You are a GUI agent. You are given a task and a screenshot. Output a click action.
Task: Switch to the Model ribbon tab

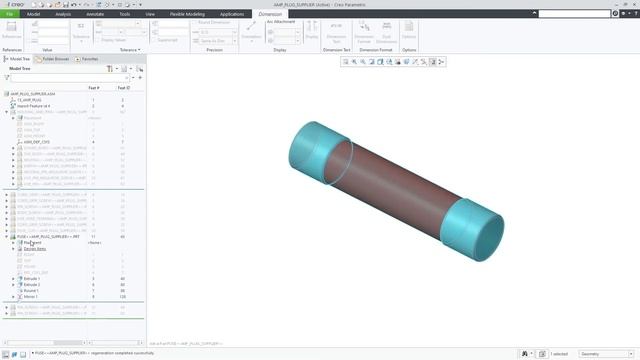coord(33,14)
